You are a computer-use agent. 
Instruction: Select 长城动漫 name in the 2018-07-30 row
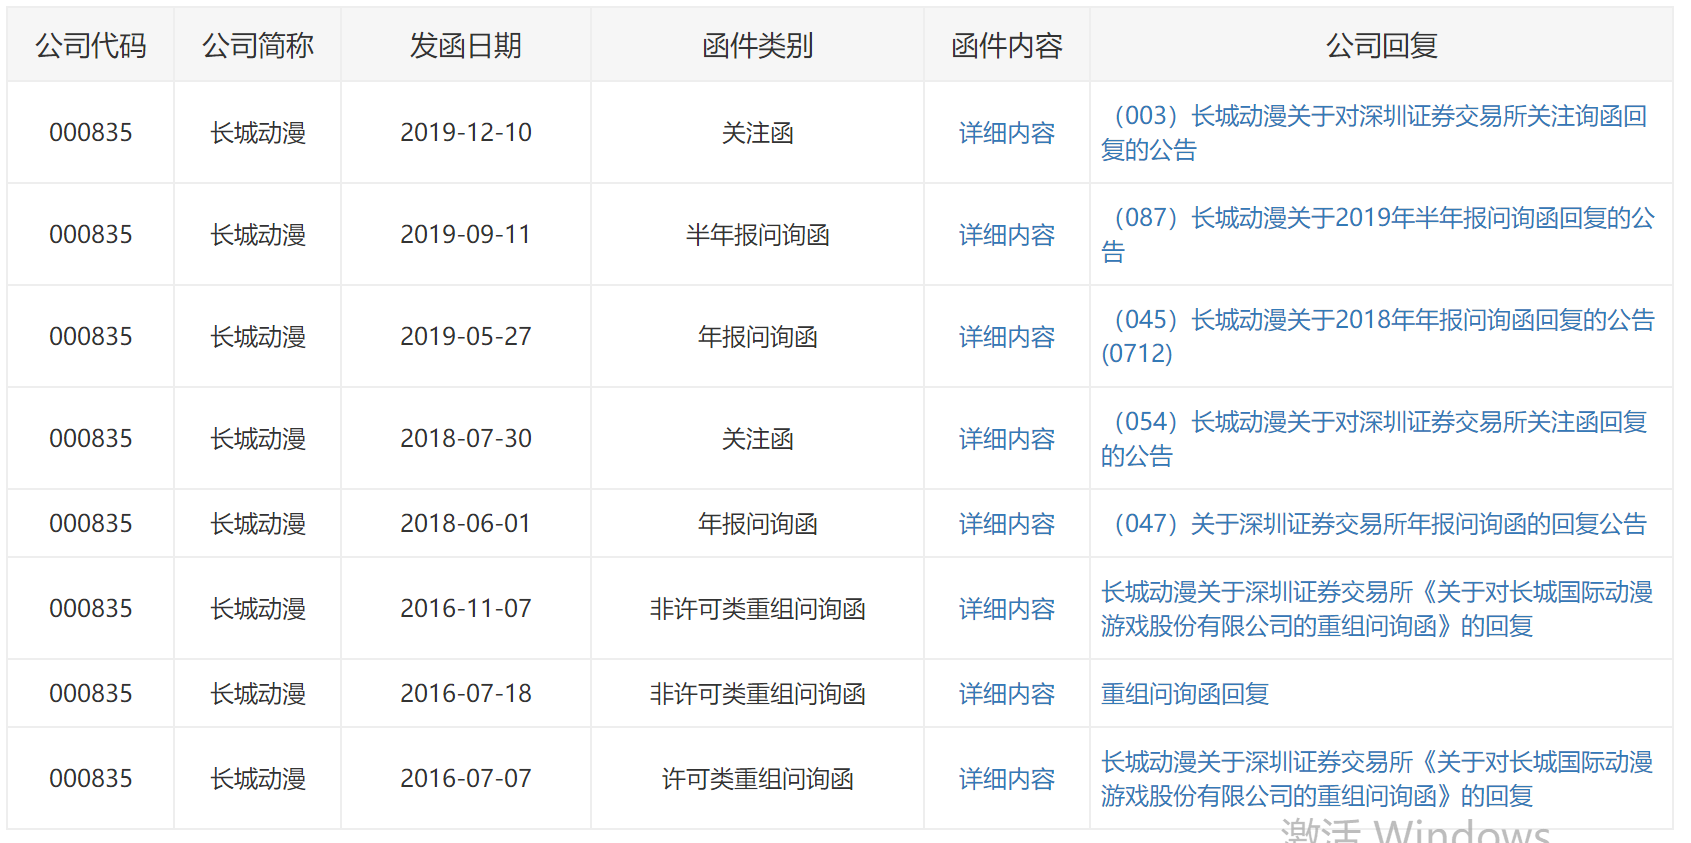coord(258,439)
